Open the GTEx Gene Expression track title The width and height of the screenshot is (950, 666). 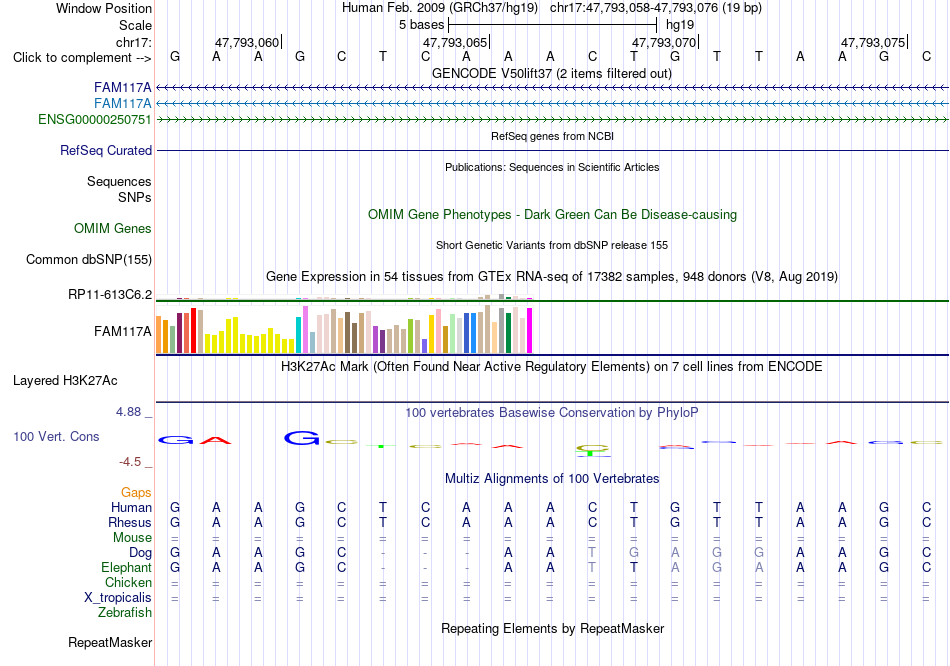552,276
